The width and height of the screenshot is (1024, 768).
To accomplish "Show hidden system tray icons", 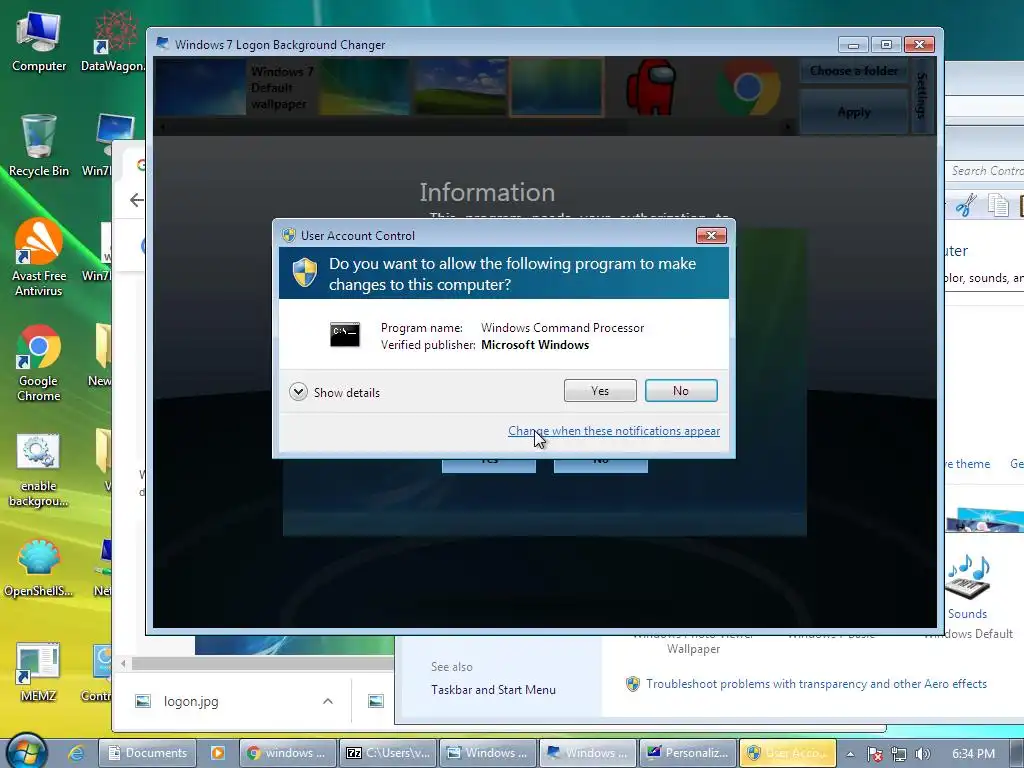I will 850,754.
